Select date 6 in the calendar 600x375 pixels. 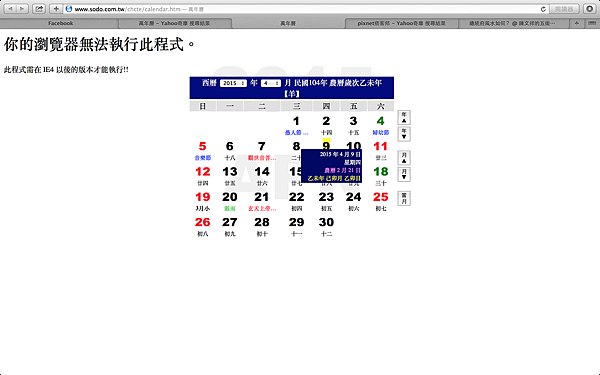(230, 147)
